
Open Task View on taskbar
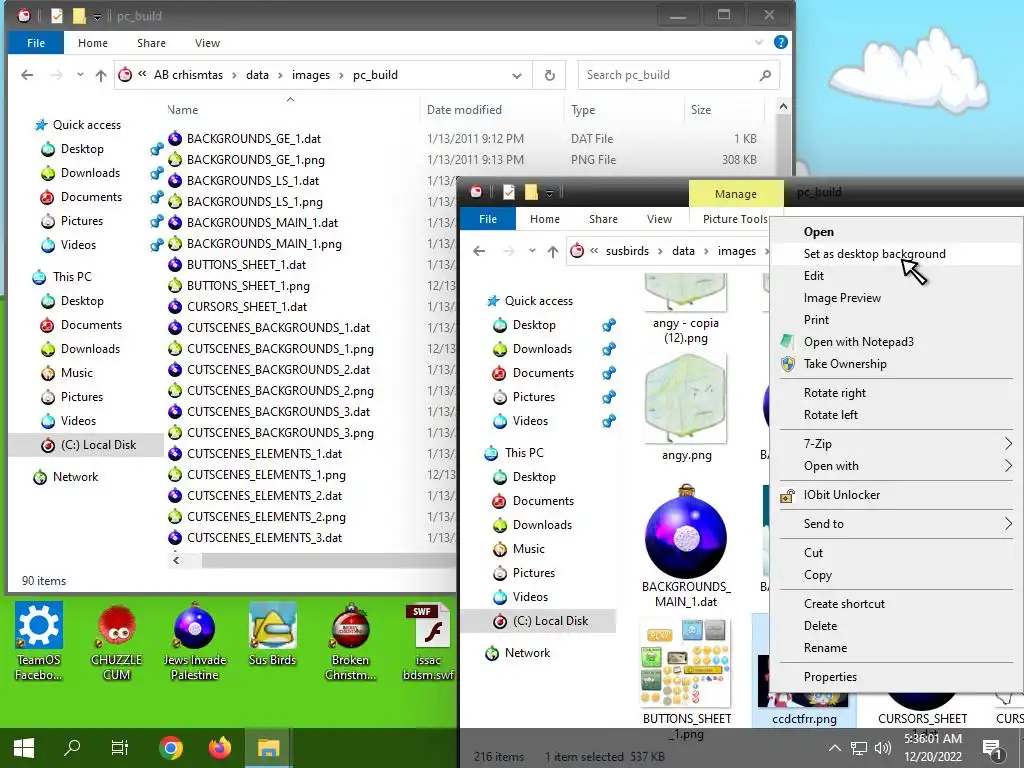120,748
